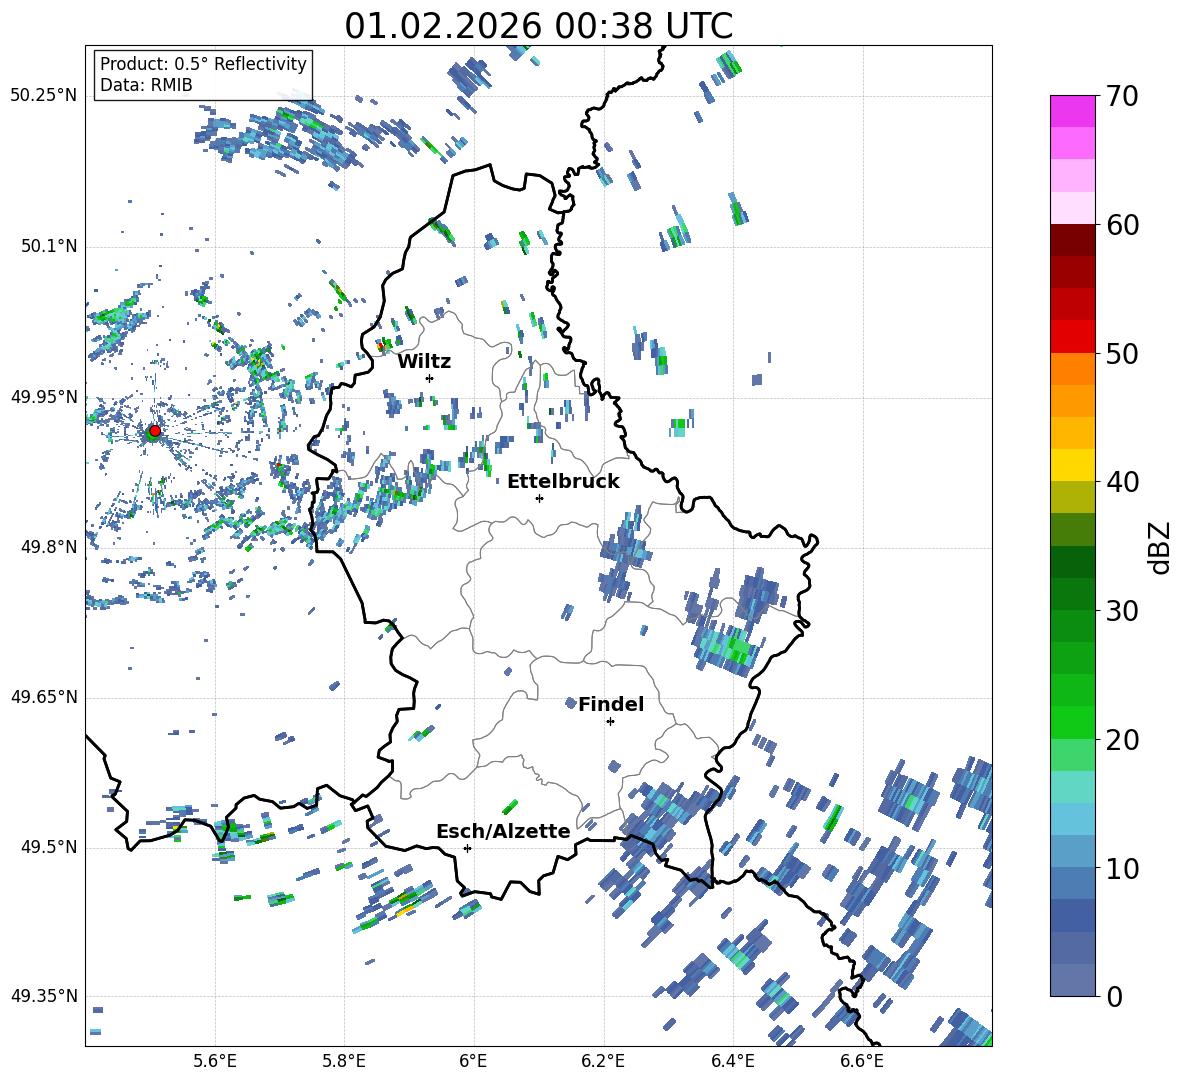Click the colorbar tick label 0
This screenshot has height=1081, width=1184.
click(x=1114, y=996)
